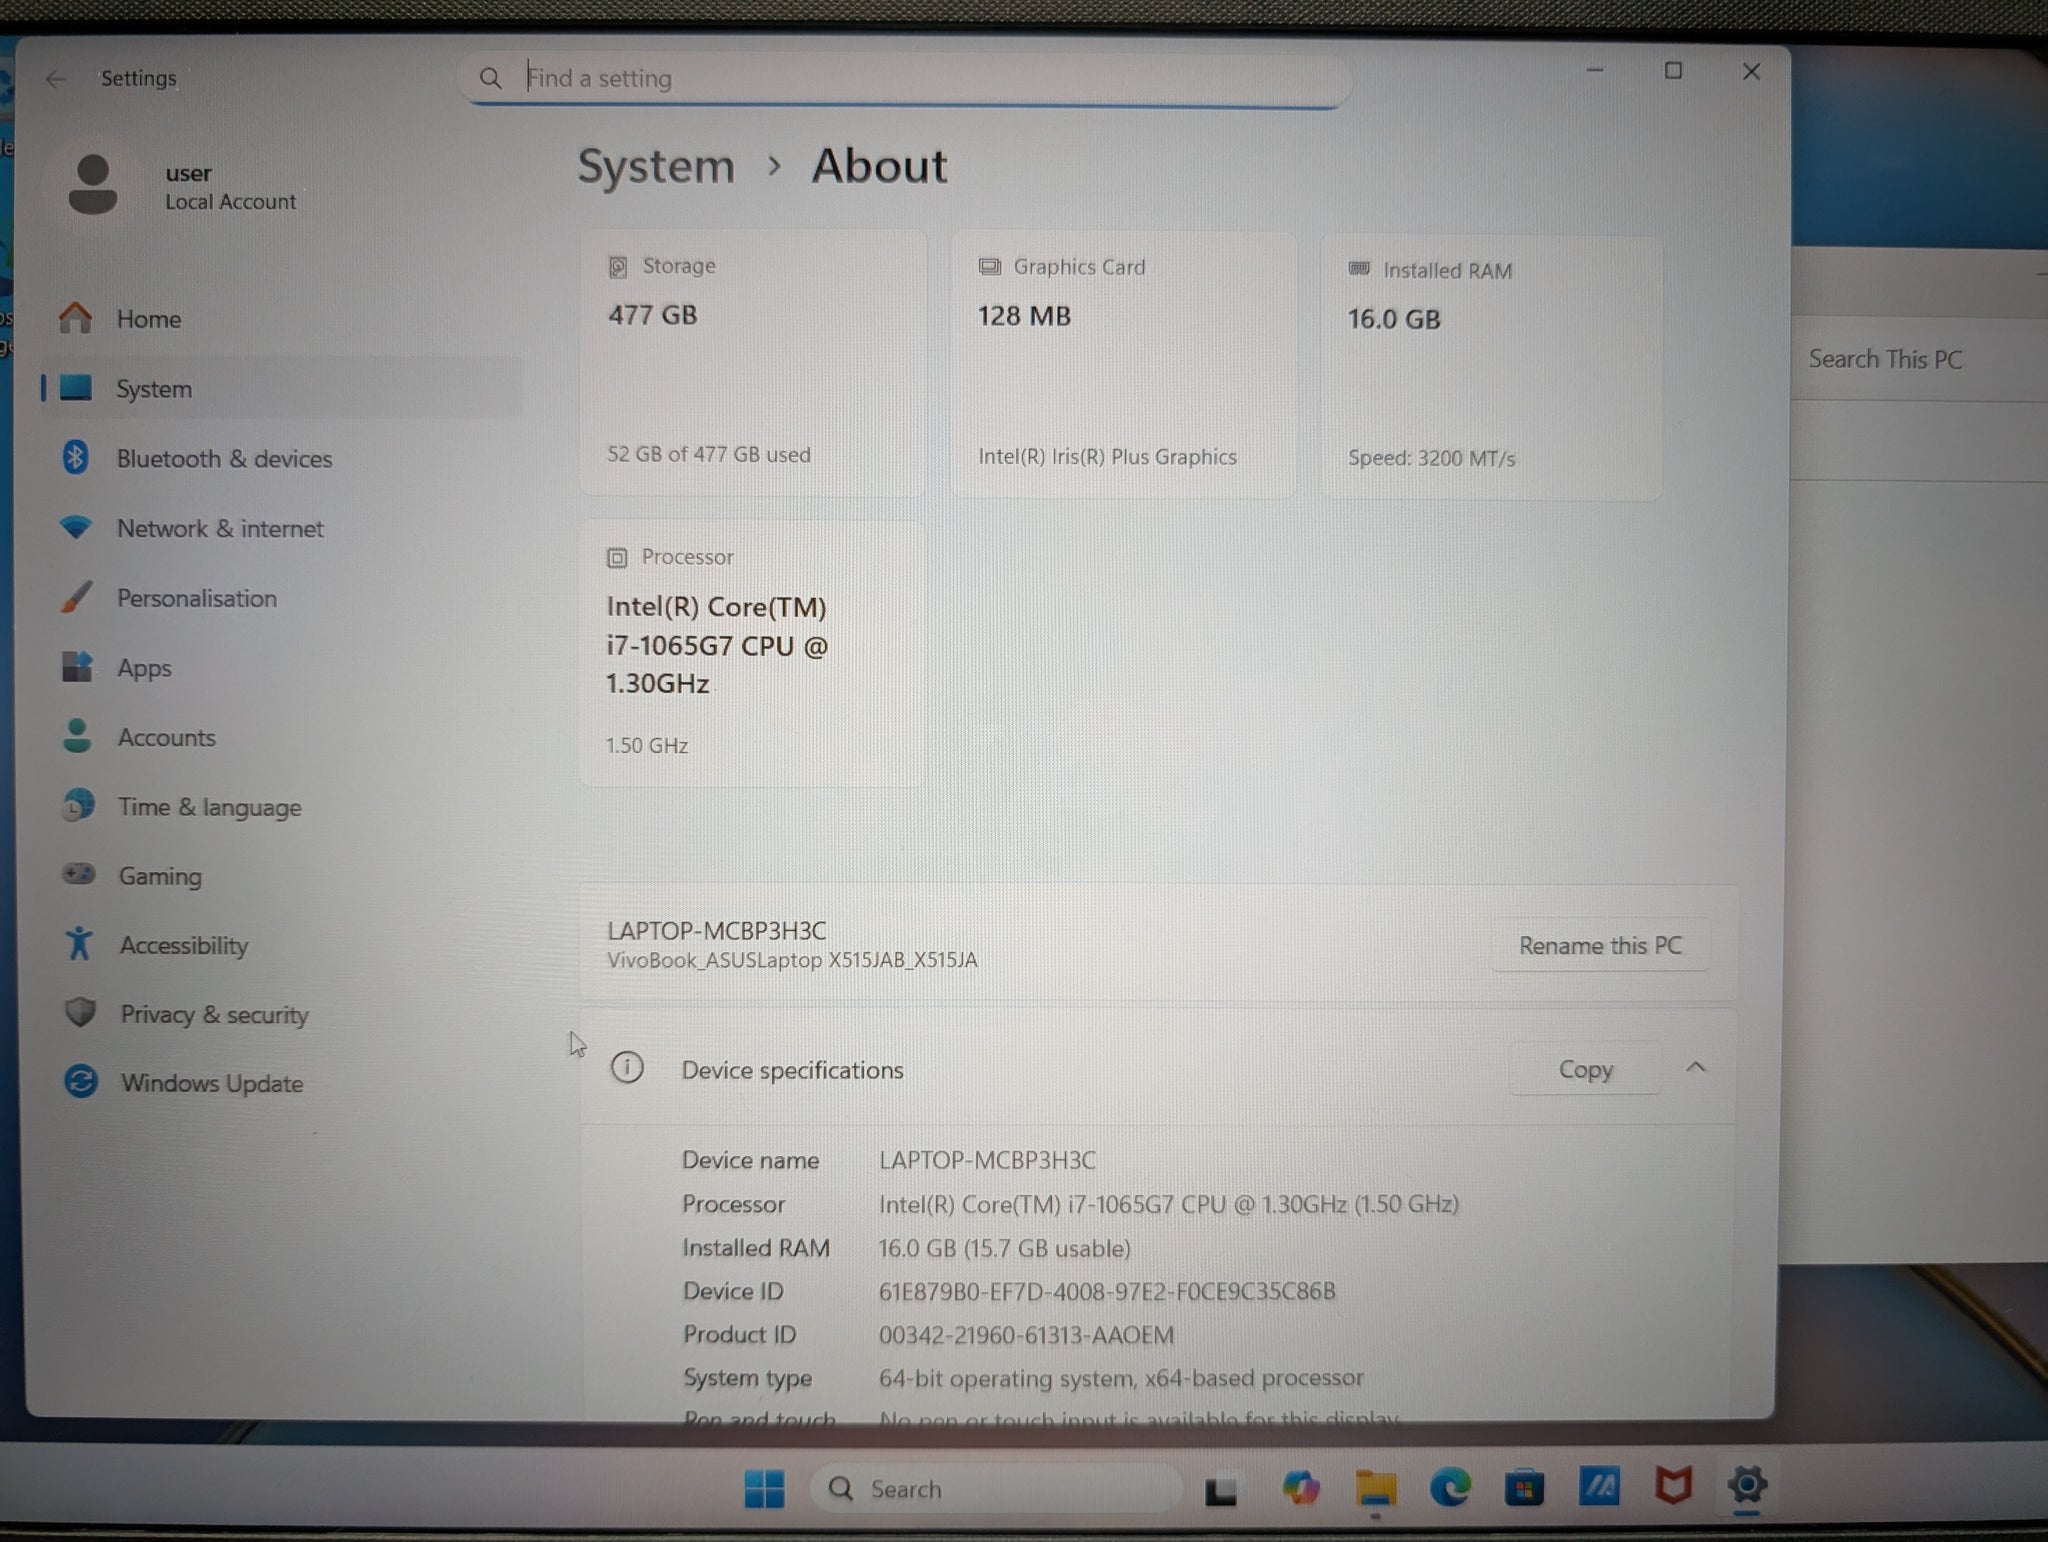Screen dimensions: 2048x1542
Task: Click Intel(R) Iris(R) Plus Graphics text
Action: coord(1107,456)
